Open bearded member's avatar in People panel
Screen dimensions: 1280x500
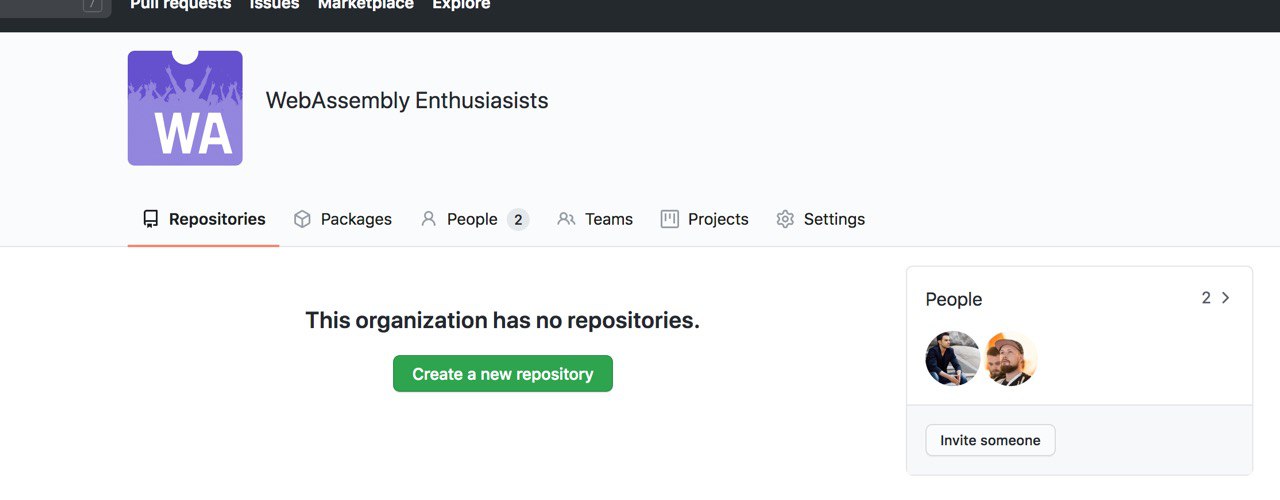point(1011,359)
